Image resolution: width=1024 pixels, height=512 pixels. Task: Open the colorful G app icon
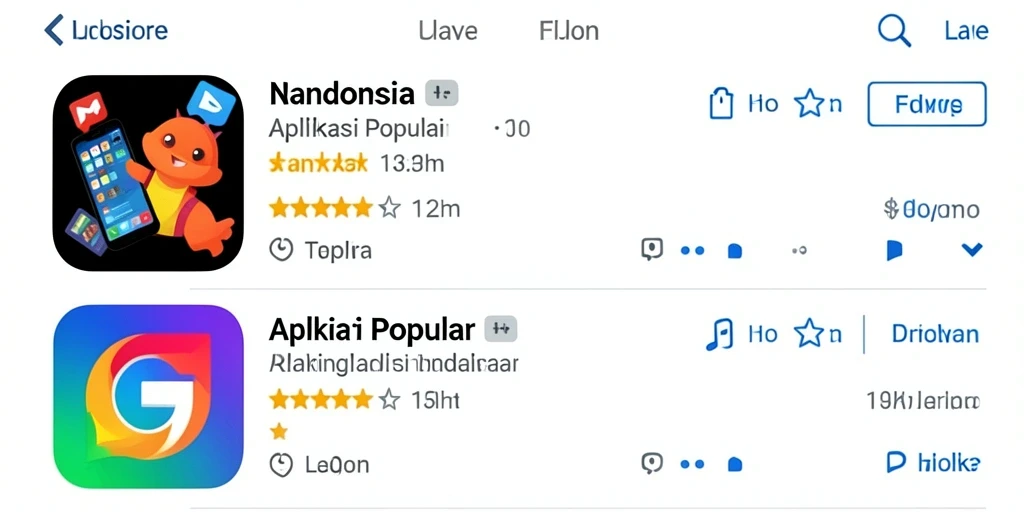point(148,396)
